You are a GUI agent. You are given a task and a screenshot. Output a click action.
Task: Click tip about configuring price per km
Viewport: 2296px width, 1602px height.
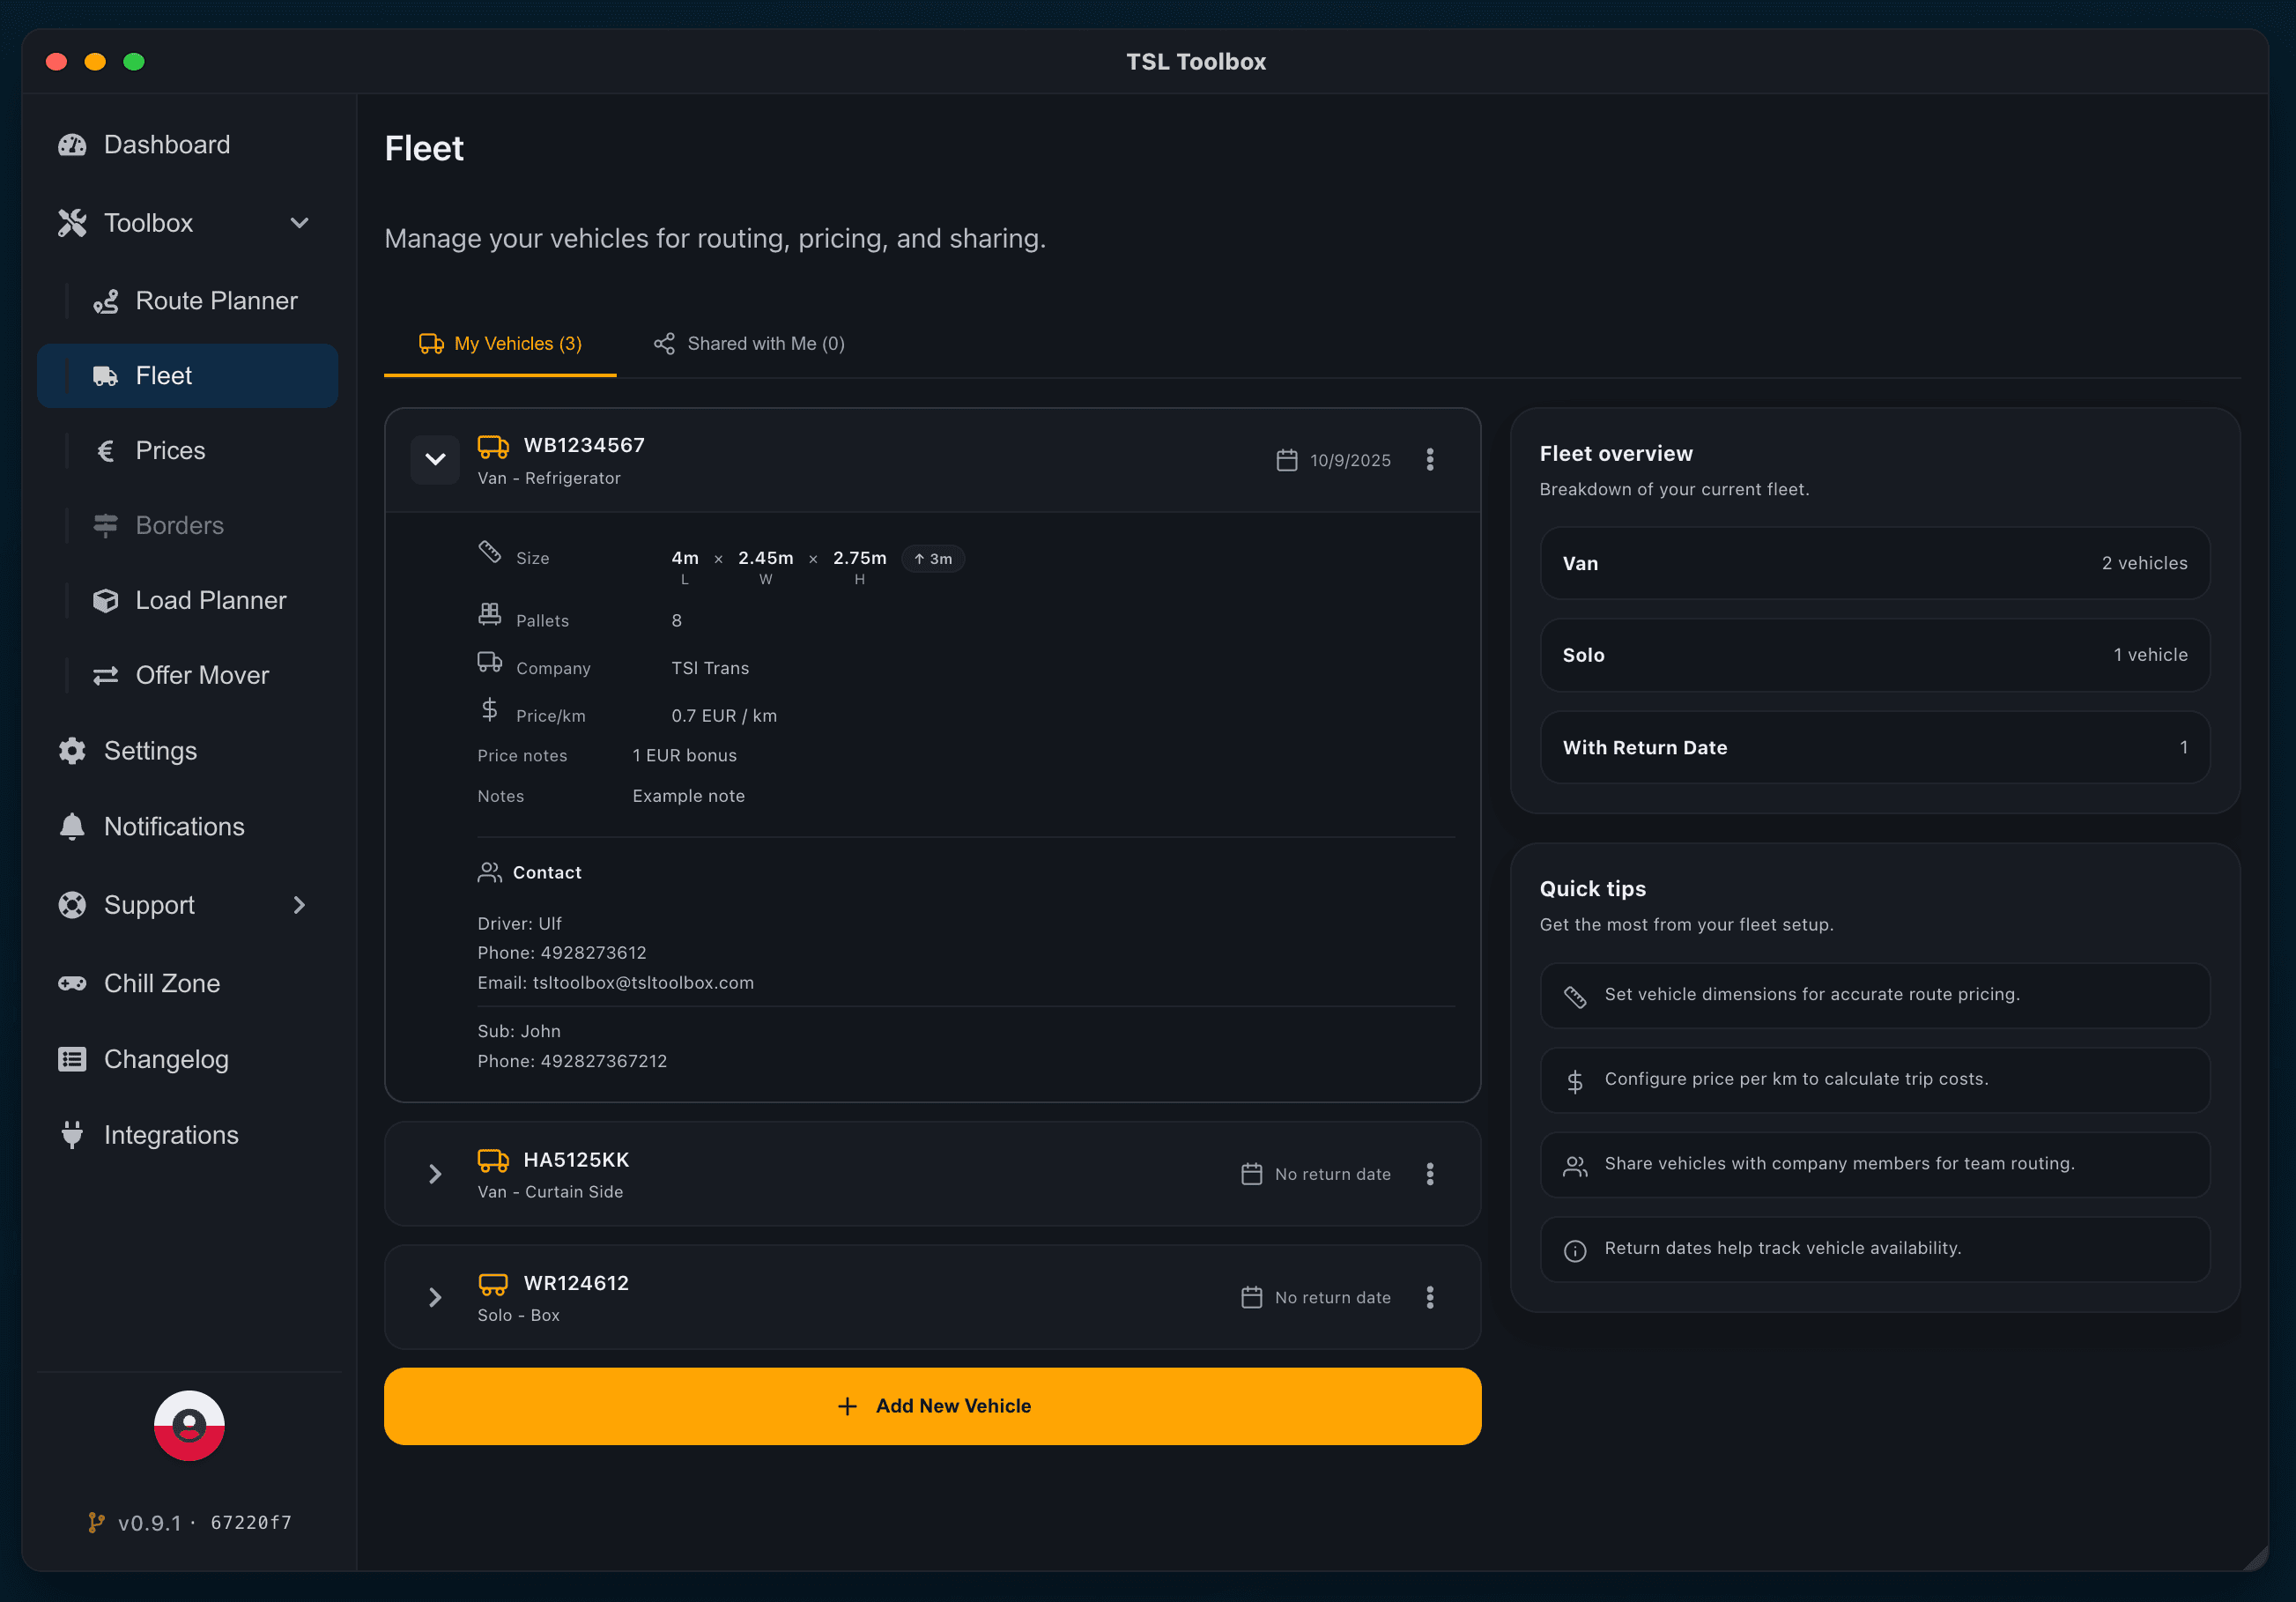tap(1874, 1080)
